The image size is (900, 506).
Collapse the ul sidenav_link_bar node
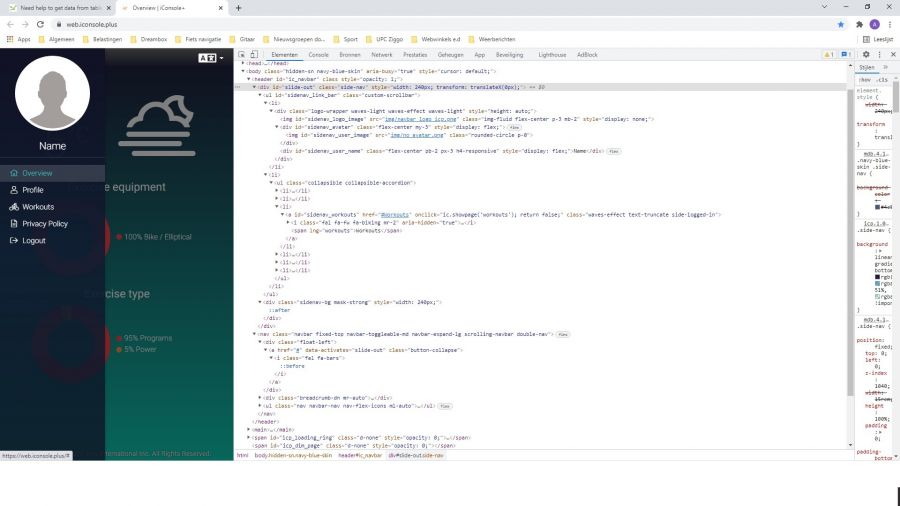click(x=260, y=95)
